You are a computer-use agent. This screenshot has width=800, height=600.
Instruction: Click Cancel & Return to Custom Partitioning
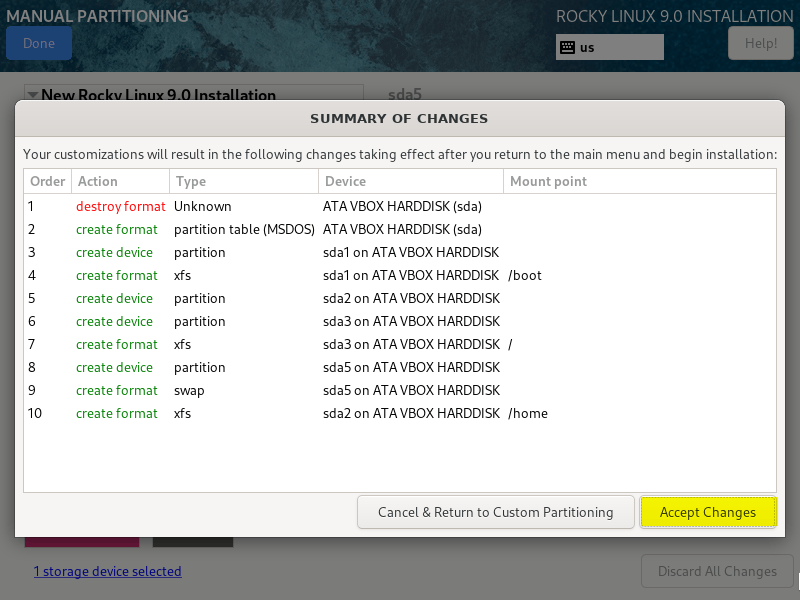495,512
